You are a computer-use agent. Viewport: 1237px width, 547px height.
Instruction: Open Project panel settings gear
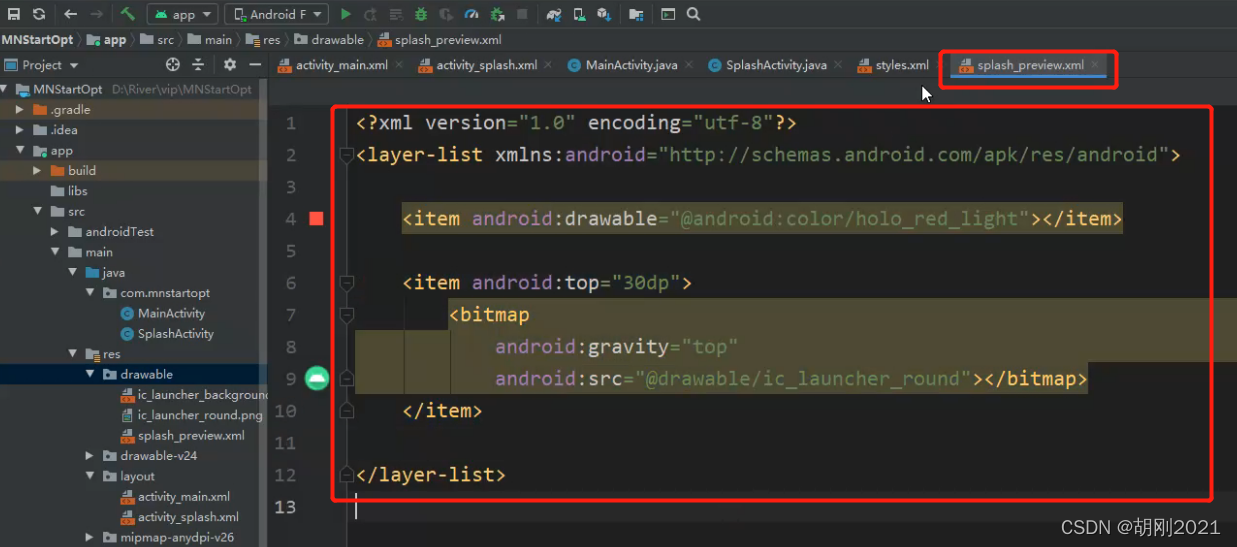(x=230, y=65)
